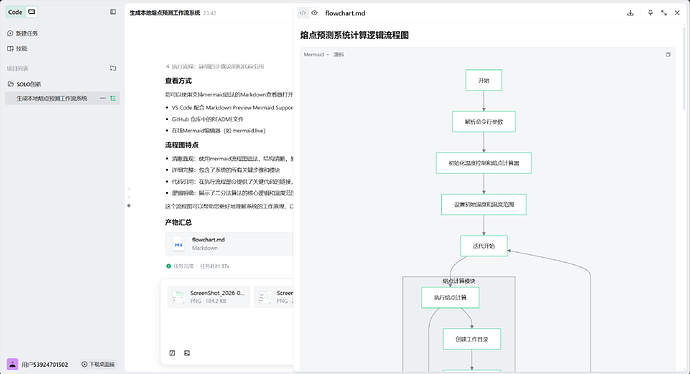Screen dimensions: 690x374
Task: Click add-project icon next to 项目列表
Action: [113, 68]
